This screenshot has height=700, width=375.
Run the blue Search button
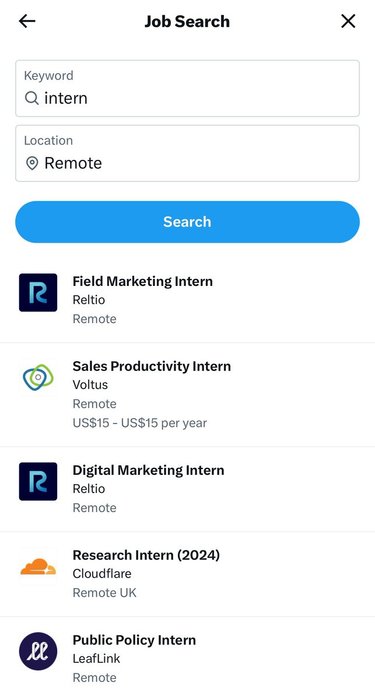pyautogui.click(x=188, y=222)
